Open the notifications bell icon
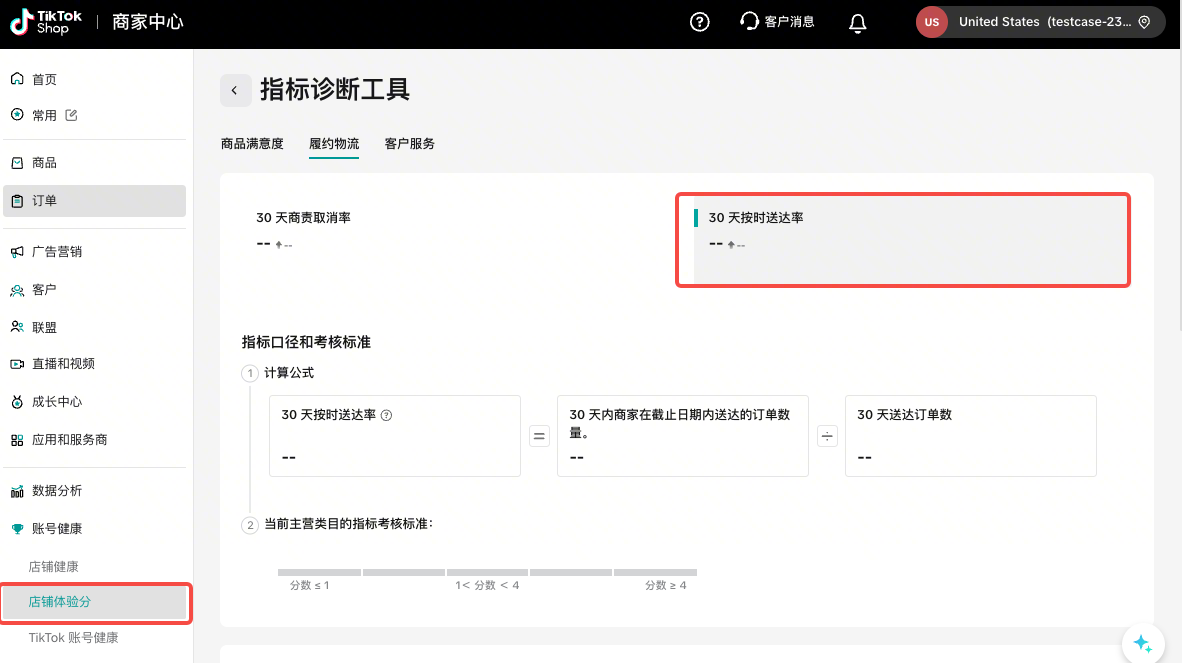Viewport: 1182px width, 663px height. pos(857,22)
